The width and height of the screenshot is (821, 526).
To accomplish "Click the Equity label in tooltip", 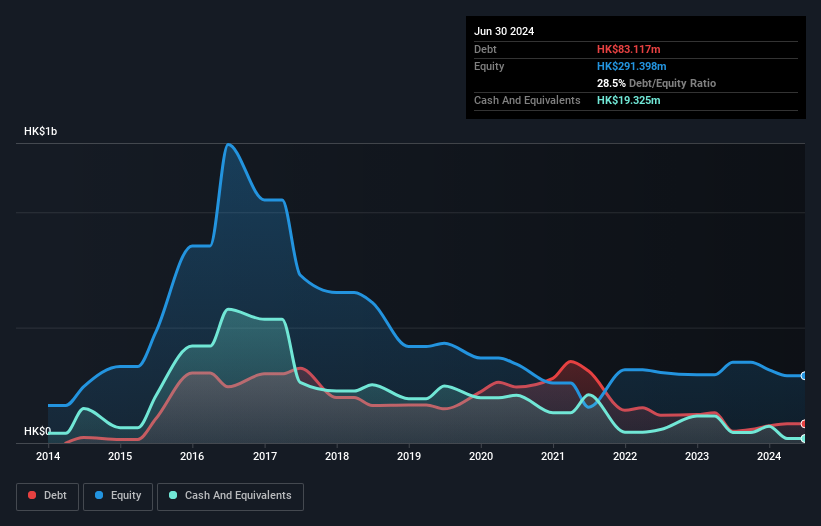I will point(489,66).
